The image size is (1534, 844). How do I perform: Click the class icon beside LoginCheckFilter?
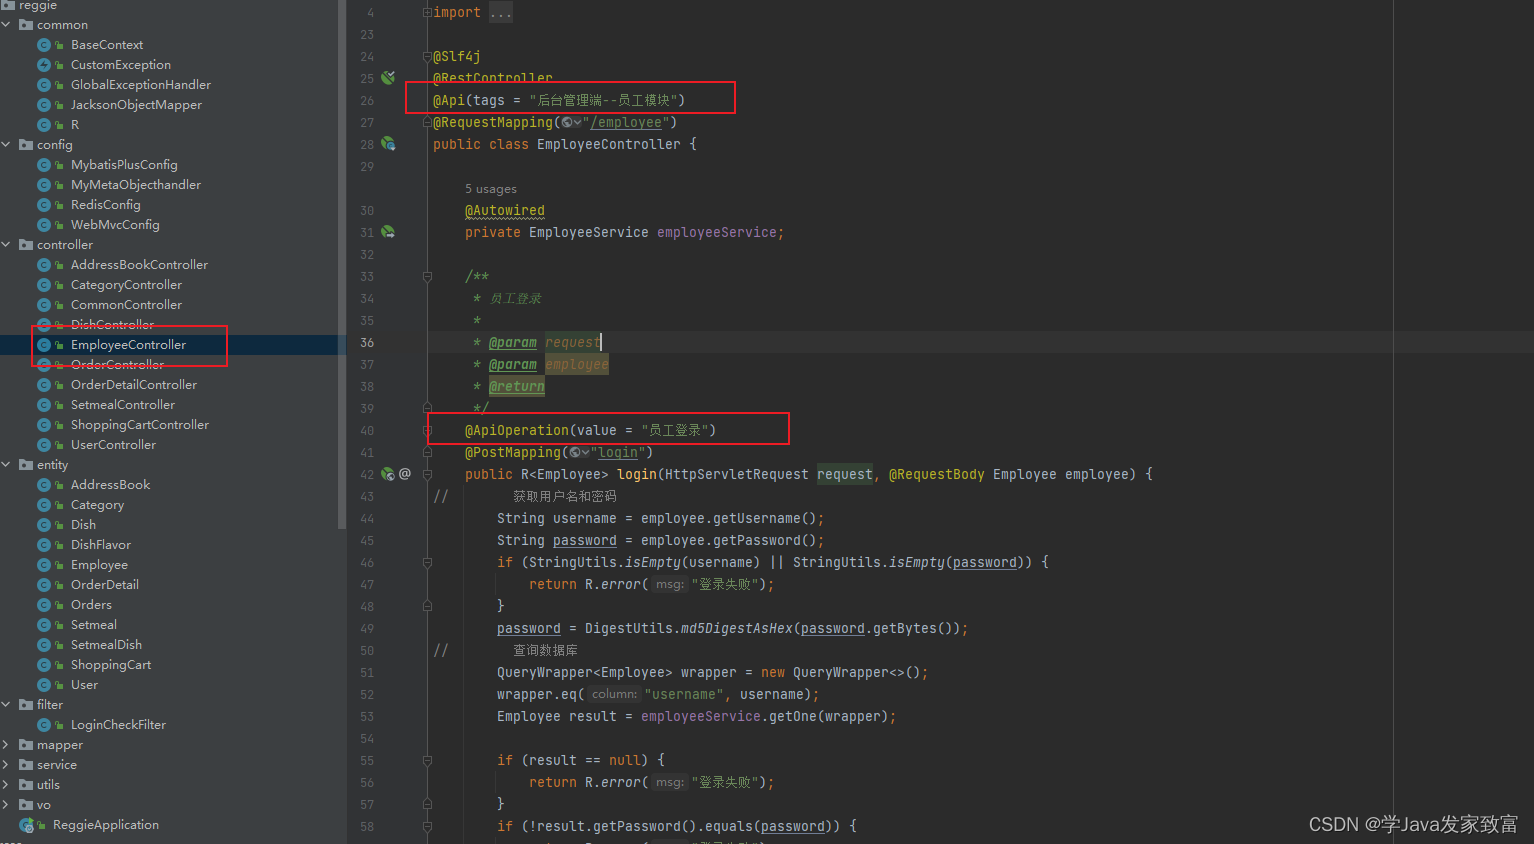click(44, 725)
